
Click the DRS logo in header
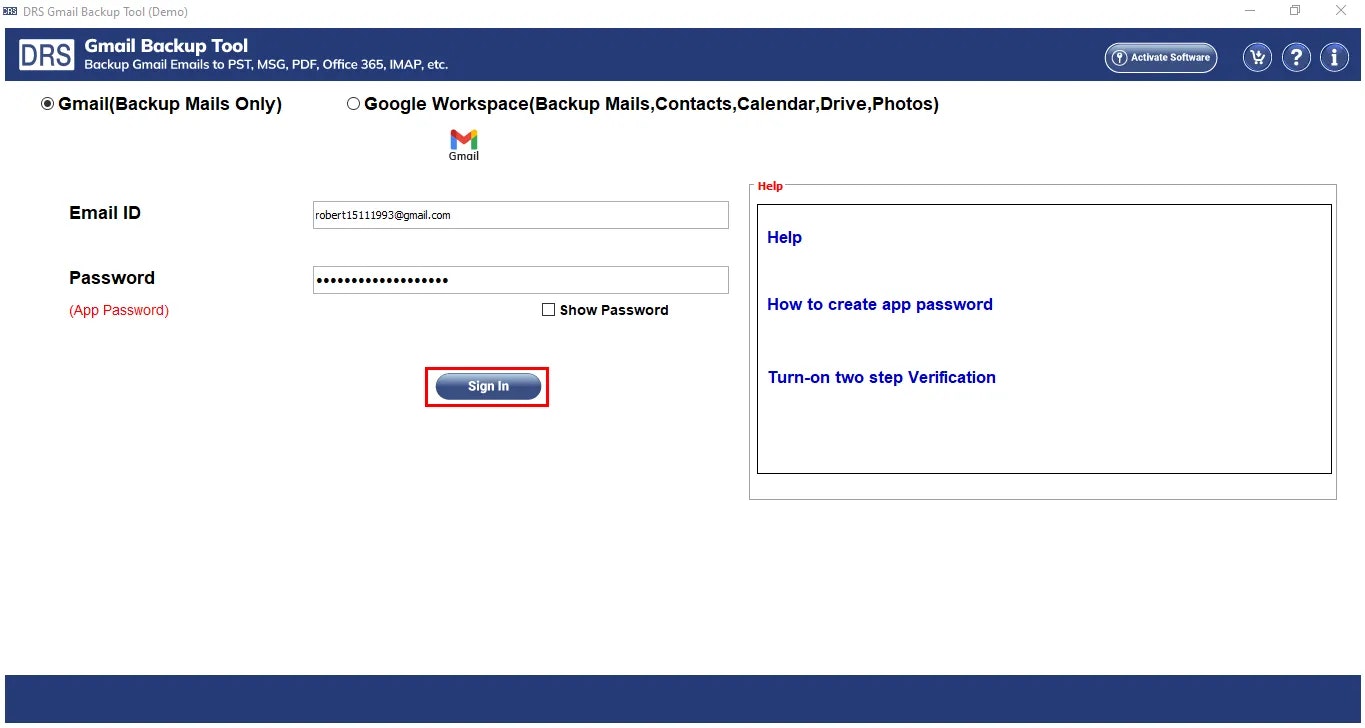tap(46, 55)
